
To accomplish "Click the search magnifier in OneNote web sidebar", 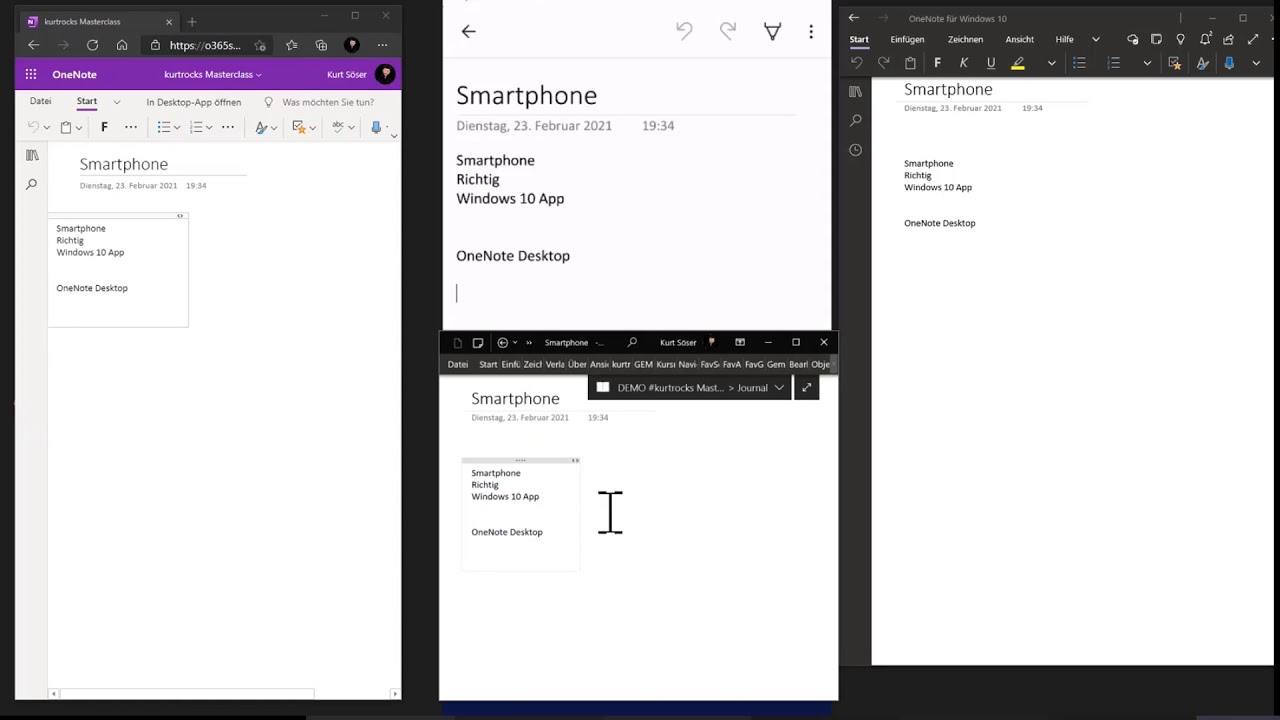I will coord(32,184).
